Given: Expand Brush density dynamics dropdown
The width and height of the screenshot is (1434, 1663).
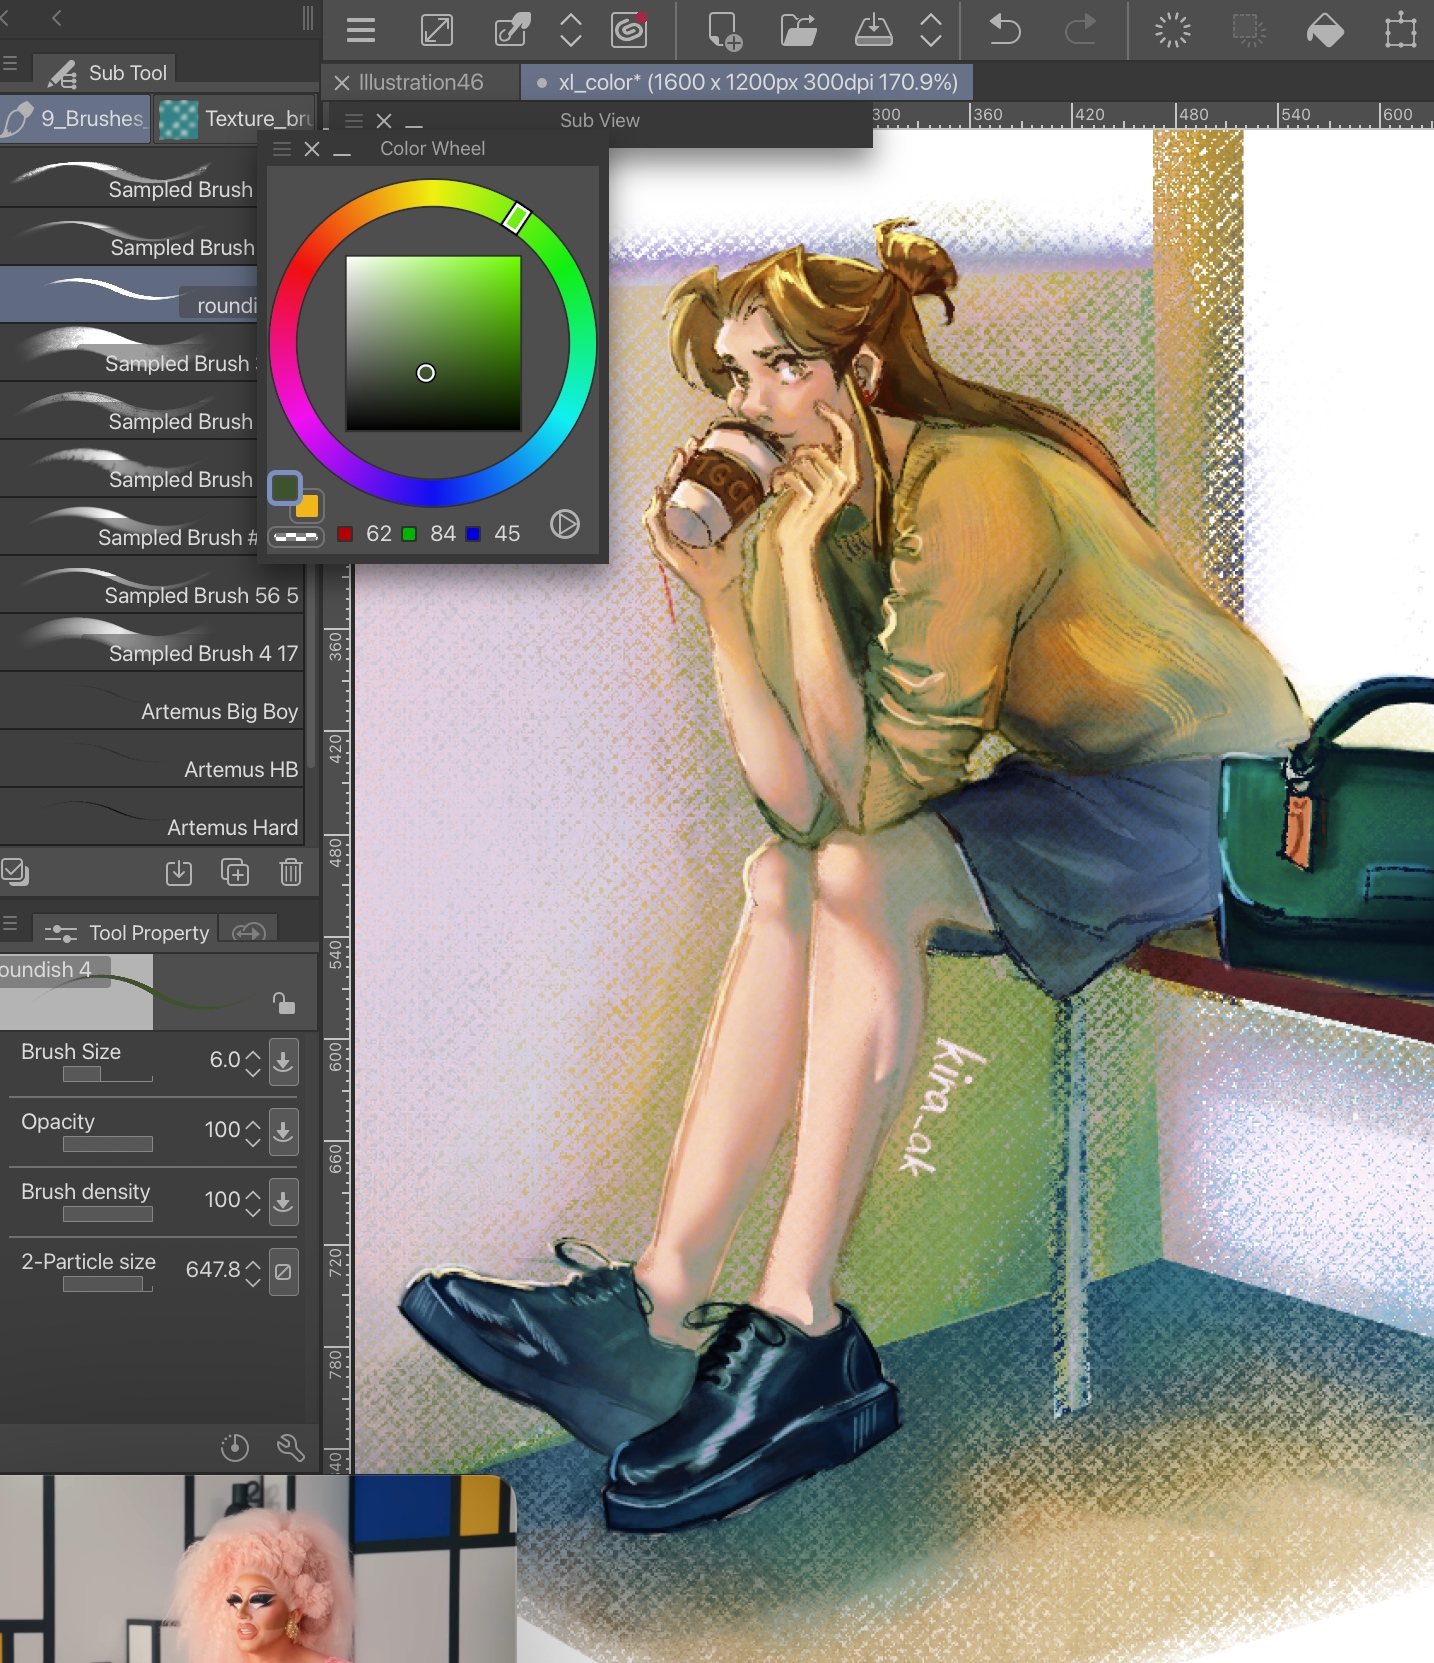Looking at the screenshot, I should click(x=284, y=1201).
